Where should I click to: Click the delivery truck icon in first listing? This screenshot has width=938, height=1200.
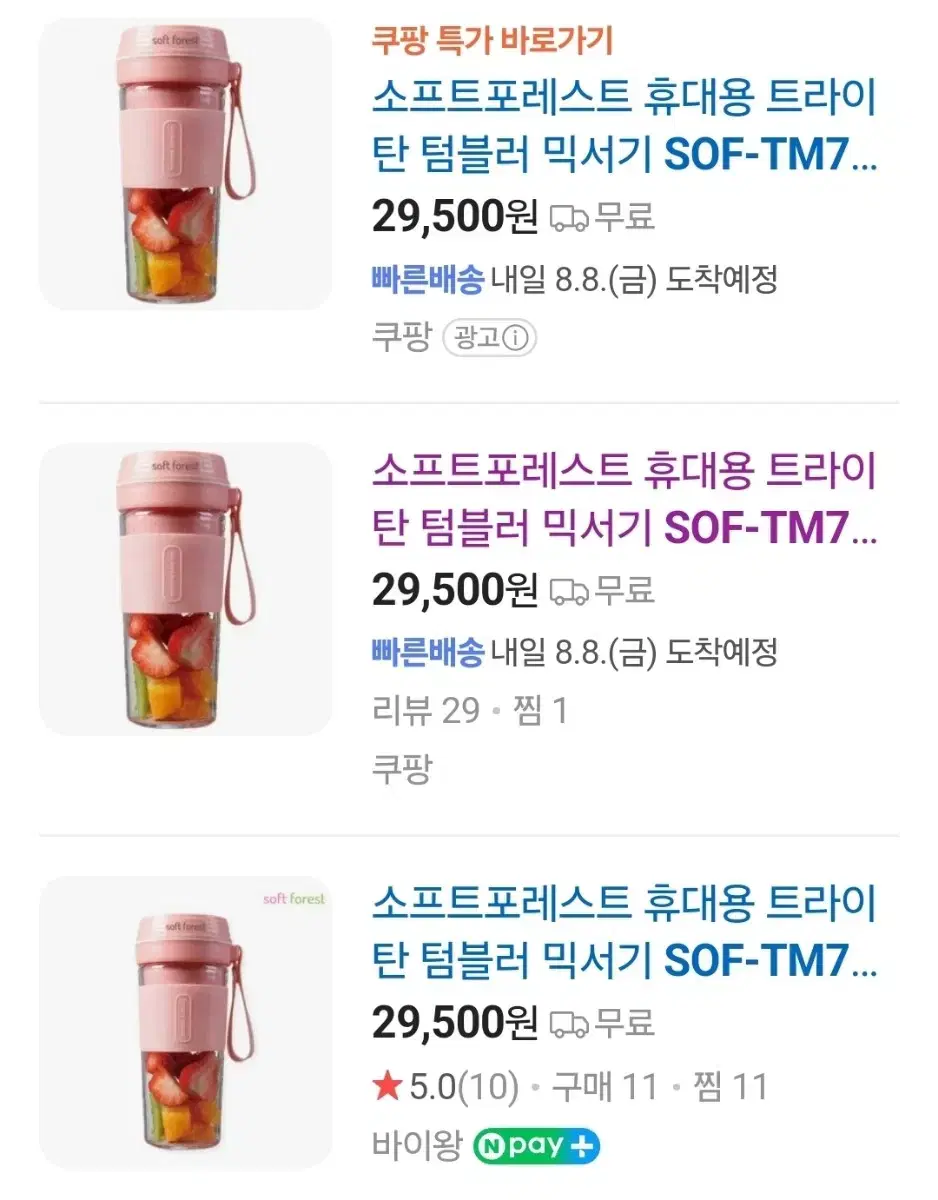(569, 217)
